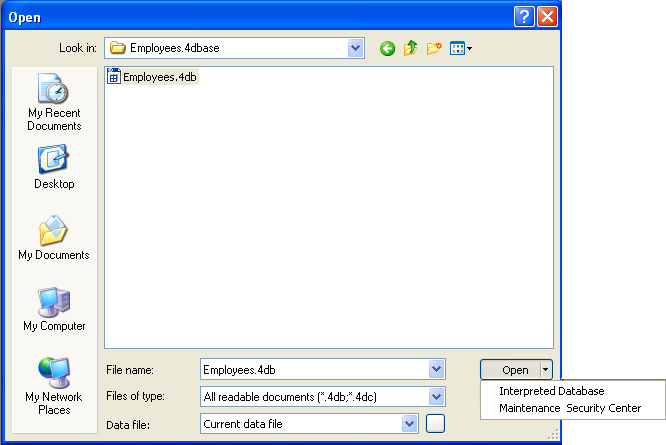Open My Recent Documents place
The width and height of the screenshot is (666, 445).
(x=54, y=102)
